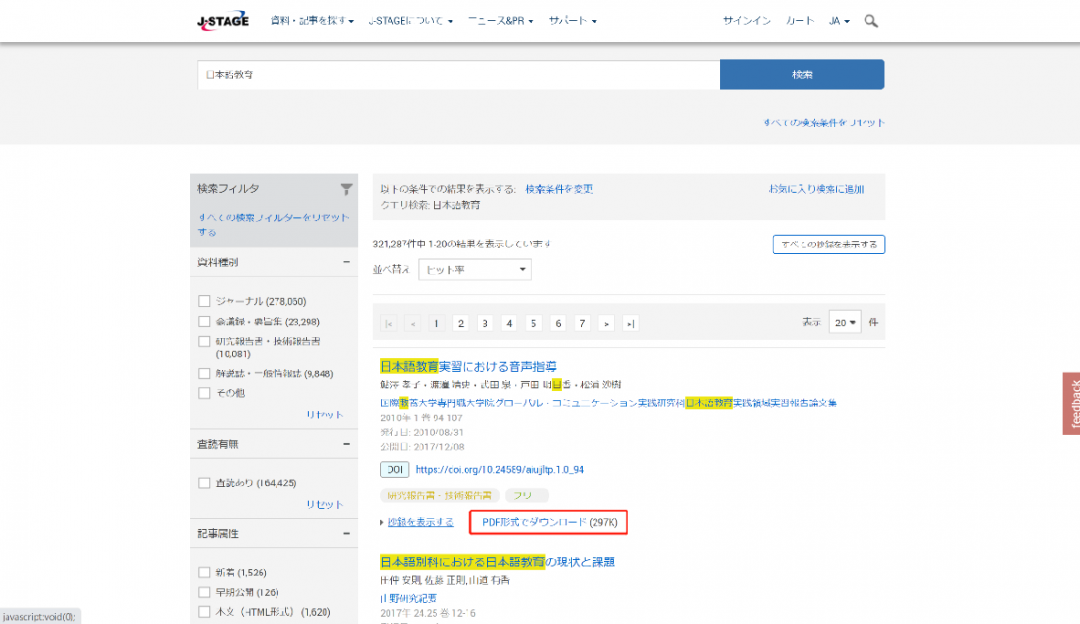Click the 検索条件を変更 link
Screen dimensions: 1080x624
(562, 188)
